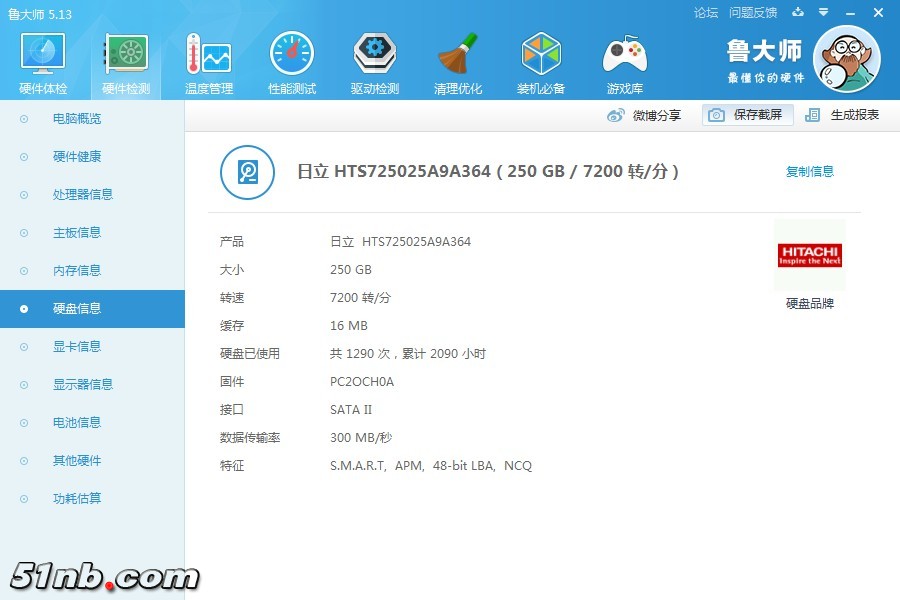This screenshot has height=600, width=900.
Task: Click the 鲁大师 mascot avatar
Action: click(846, 59)
